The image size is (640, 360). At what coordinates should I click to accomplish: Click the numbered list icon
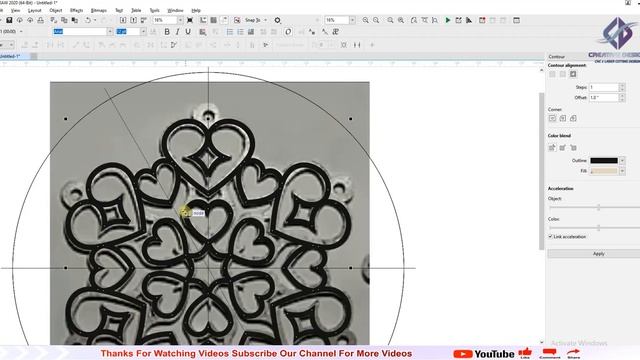click(x=240, y=32)
